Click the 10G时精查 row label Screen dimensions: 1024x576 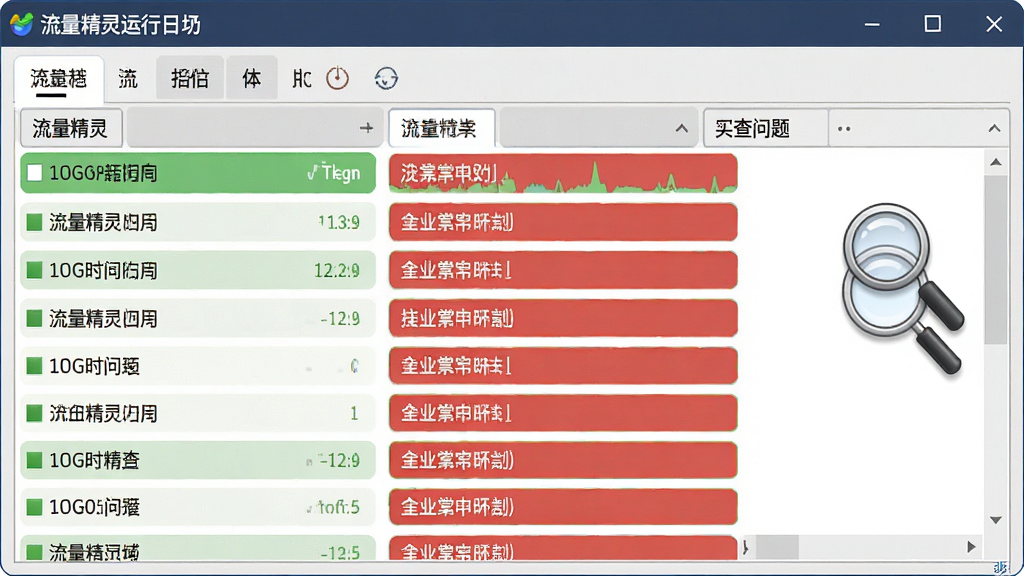tap(95, 460)
